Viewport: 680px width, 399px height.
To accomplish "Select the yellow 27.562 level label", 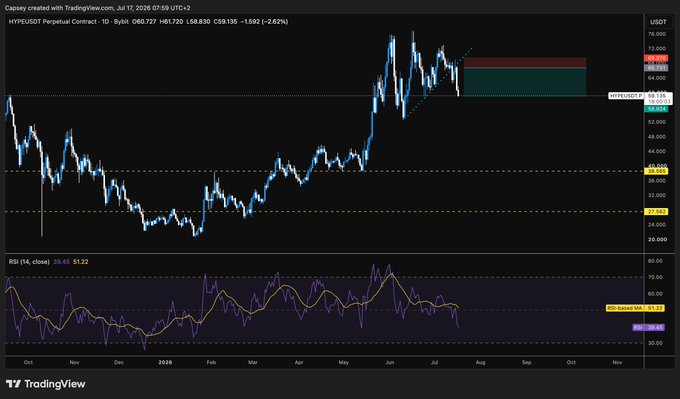I will point(656,212).
